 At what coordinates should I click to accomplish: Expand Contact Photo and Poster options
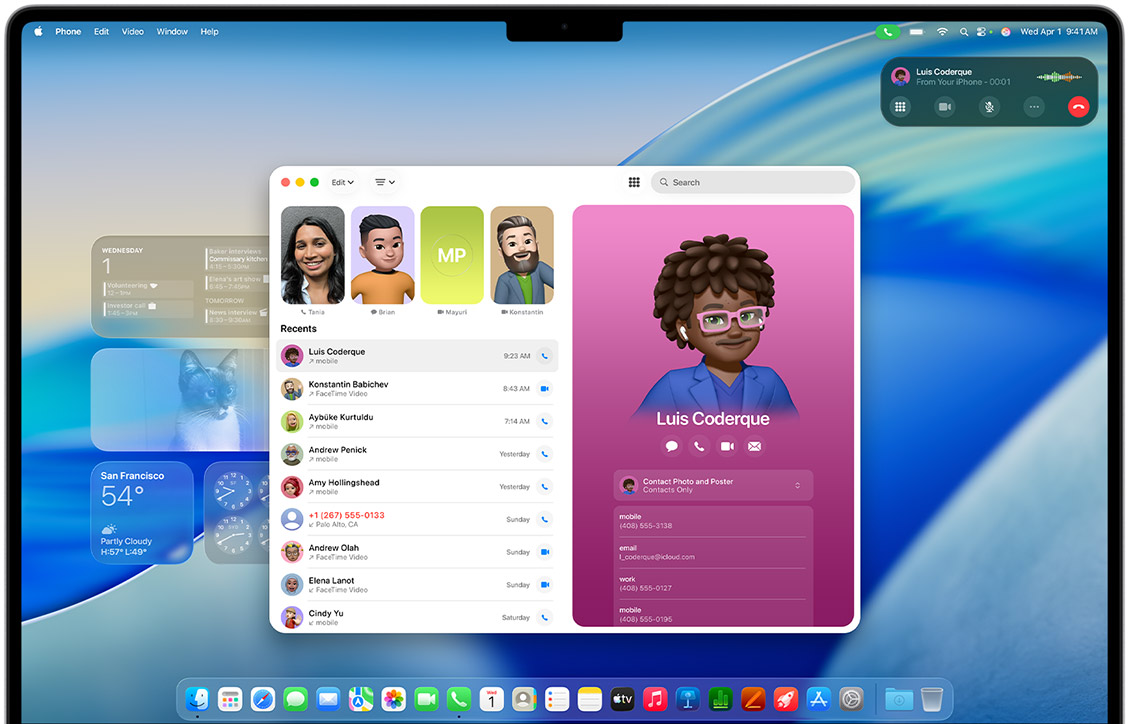tap(797, 486)
